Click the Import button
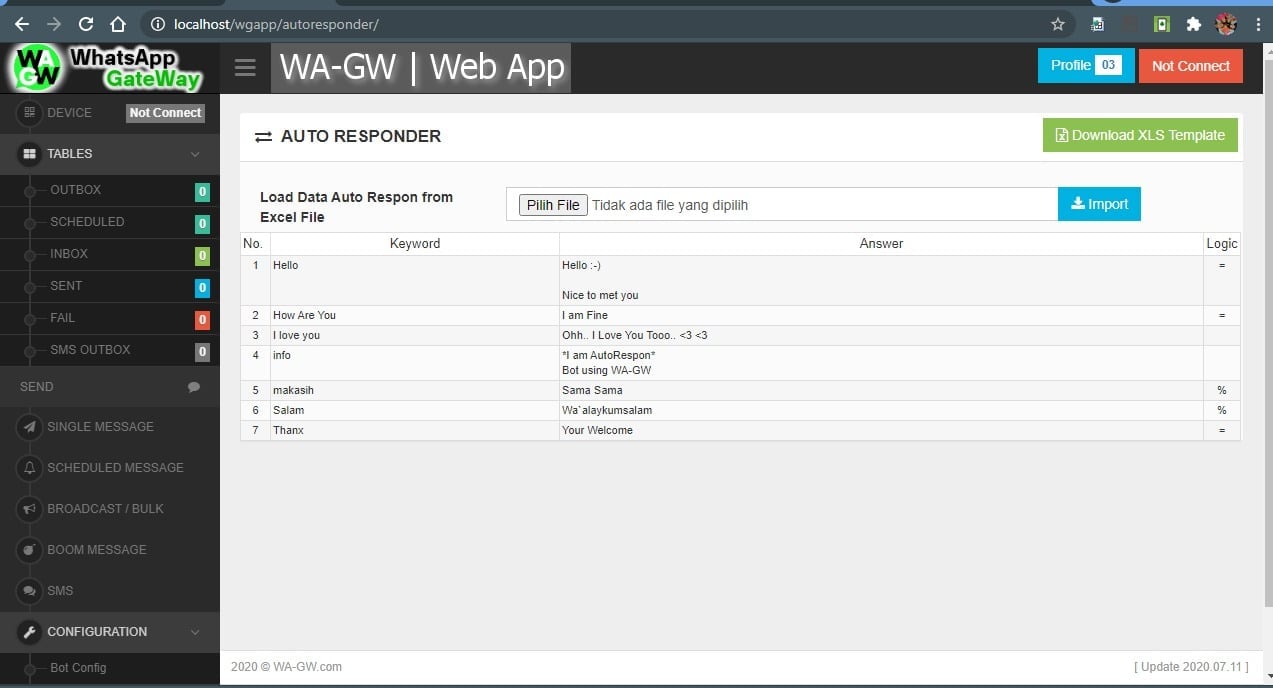The height and width of the screenshot is (688, 1273). click(1099, 204)
